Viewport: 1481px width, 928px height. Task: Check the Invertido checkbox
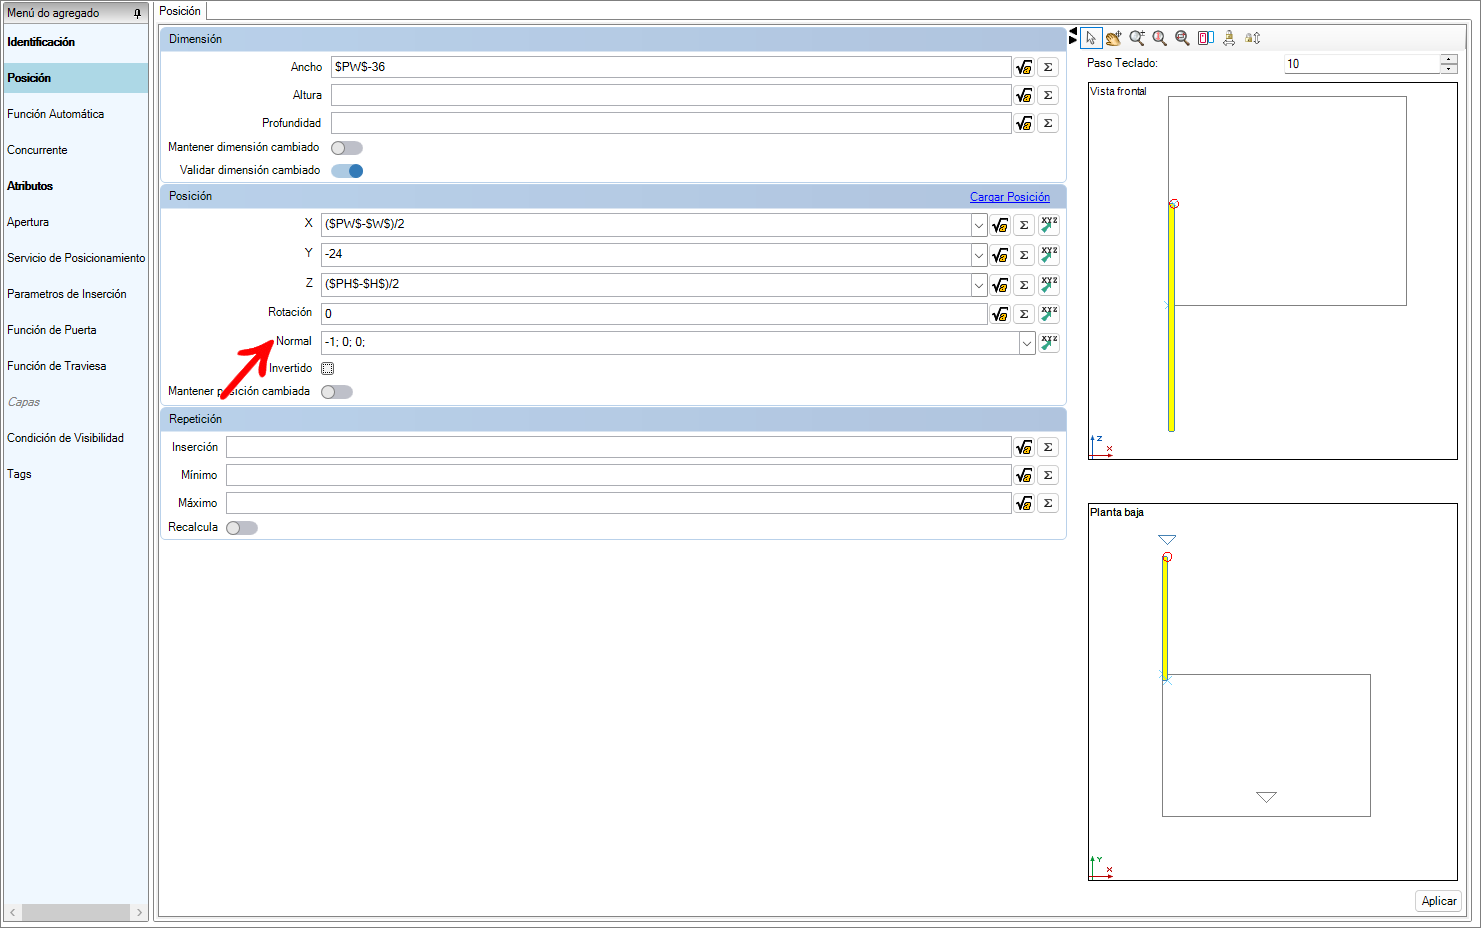click(x=327, y=369)
